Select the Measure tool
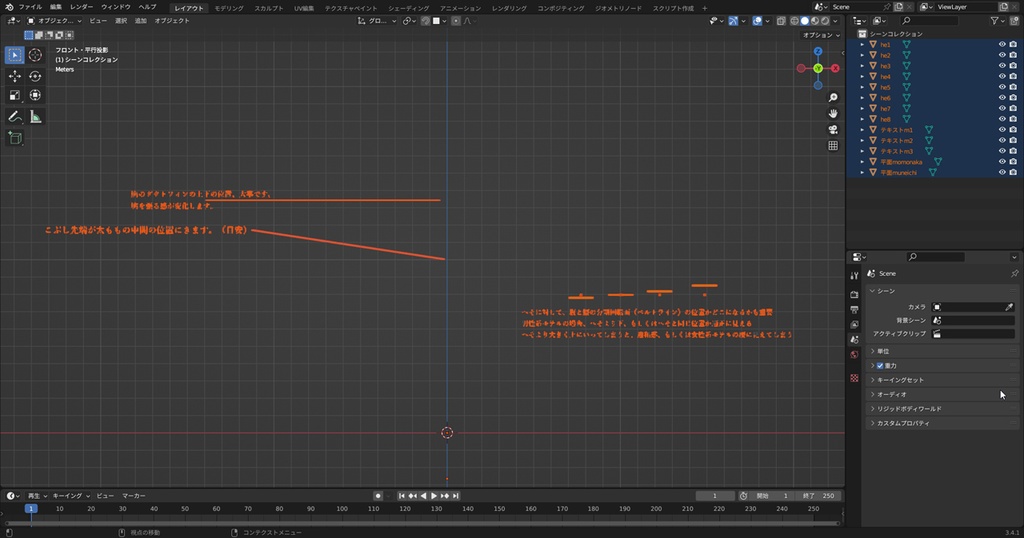 tap(35, 117)
